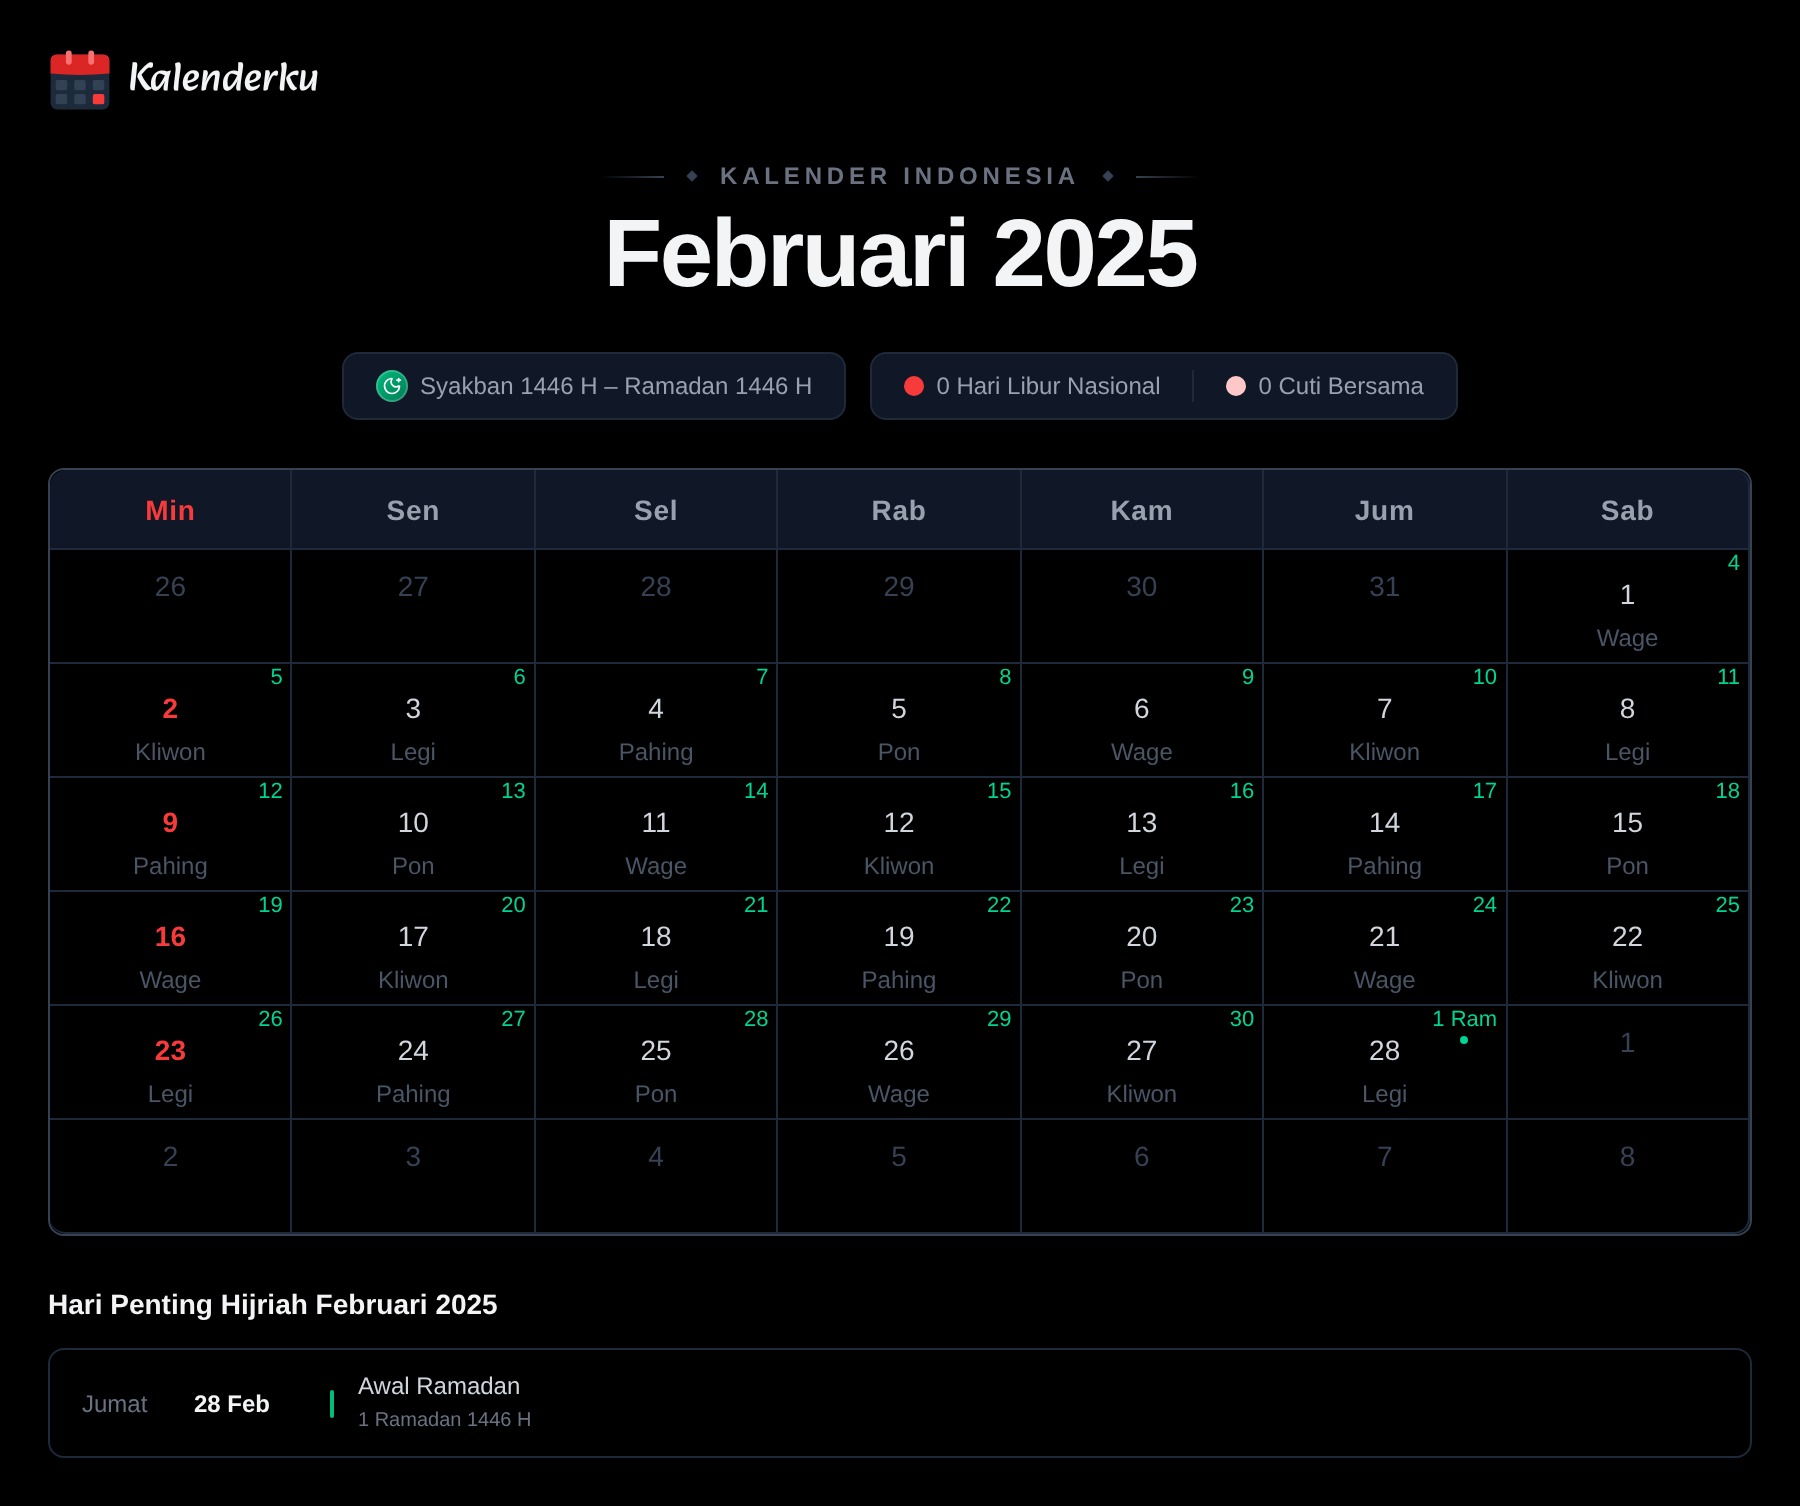Click the Februari 2025 title heading
Image resolution: width=1800 pixels, height=1506 pixels.
click(900, 254)
